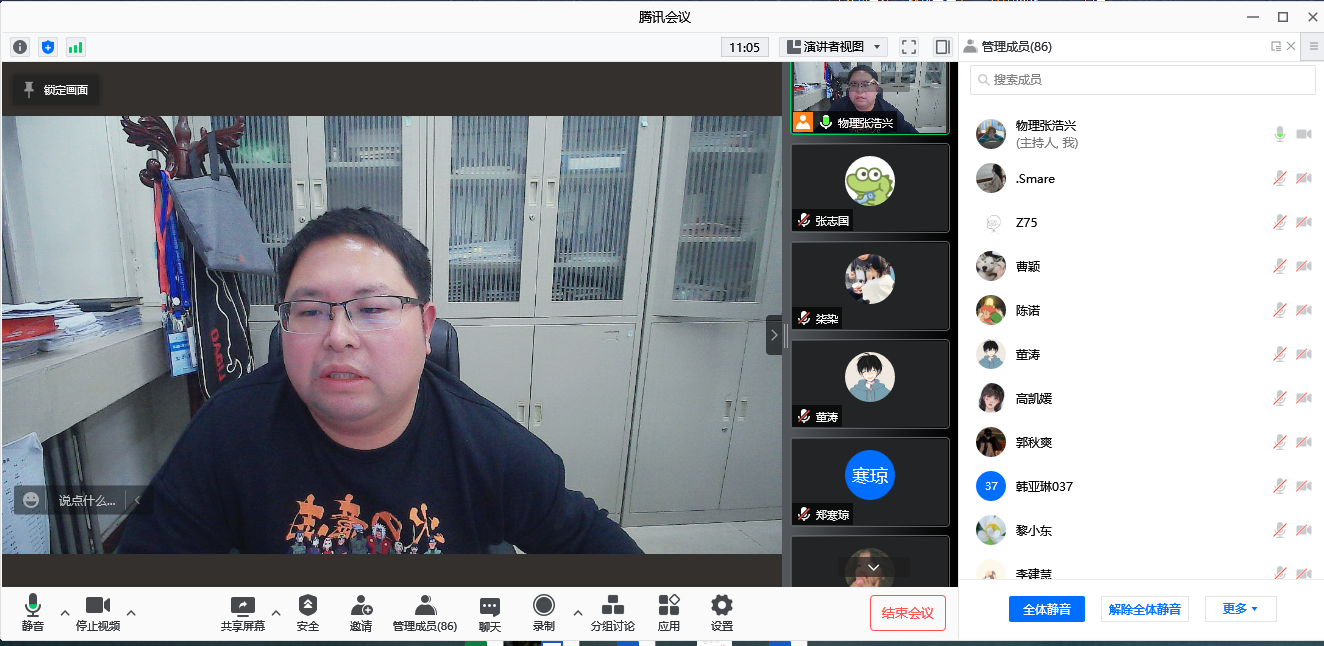The width and height of the screenshot is (1324, 646).
Task: Click the meeting info icon
Action: click(x=20, y=47)
